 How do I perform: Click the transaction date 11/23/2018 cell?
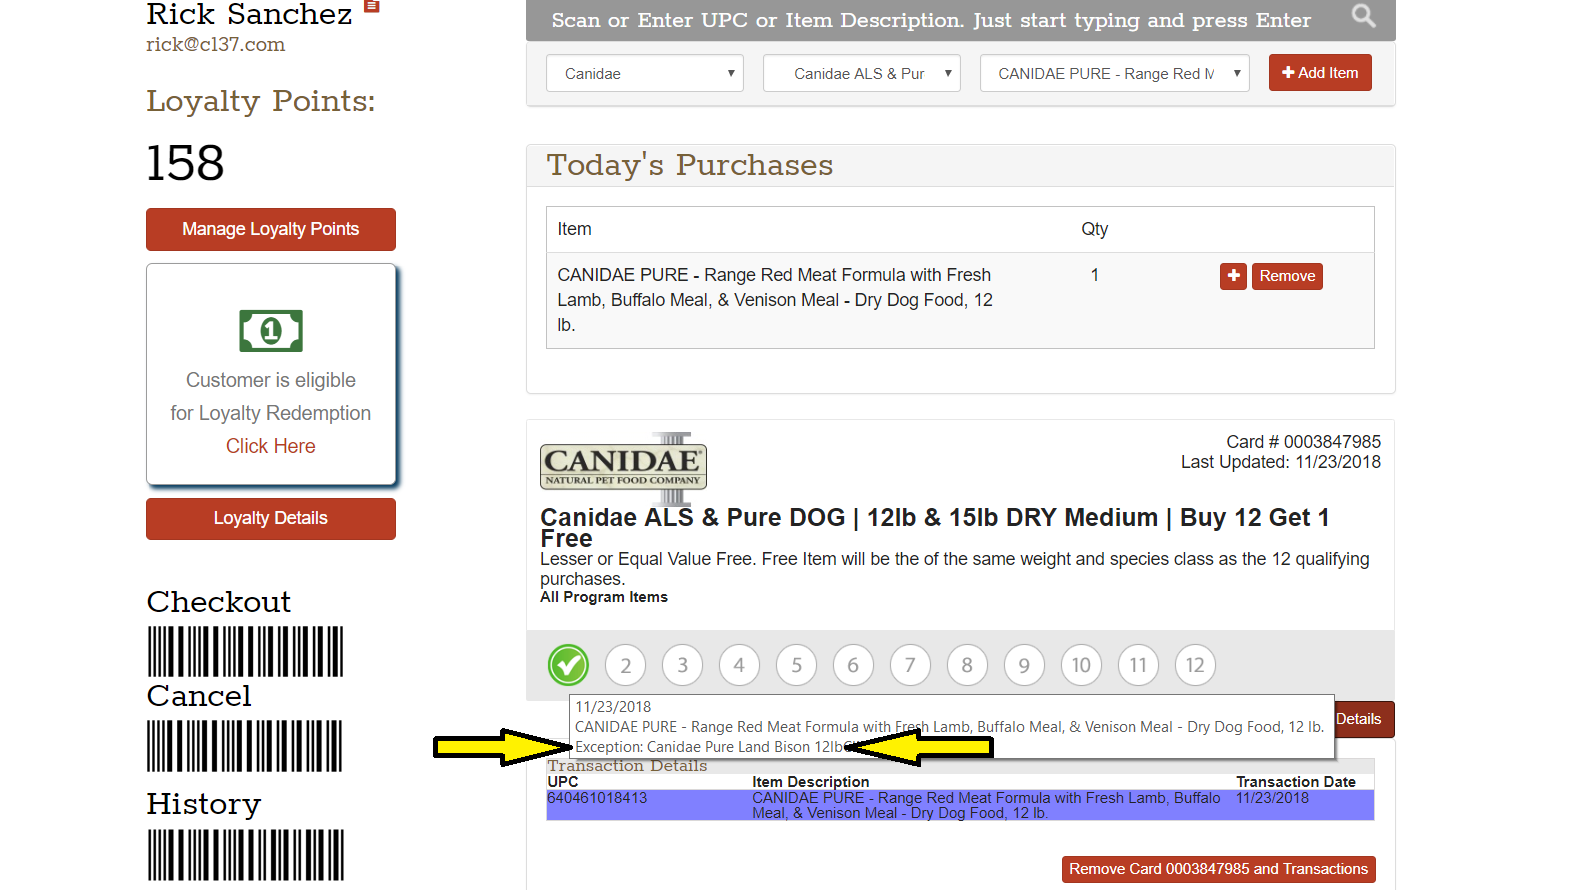point(1272,798)
